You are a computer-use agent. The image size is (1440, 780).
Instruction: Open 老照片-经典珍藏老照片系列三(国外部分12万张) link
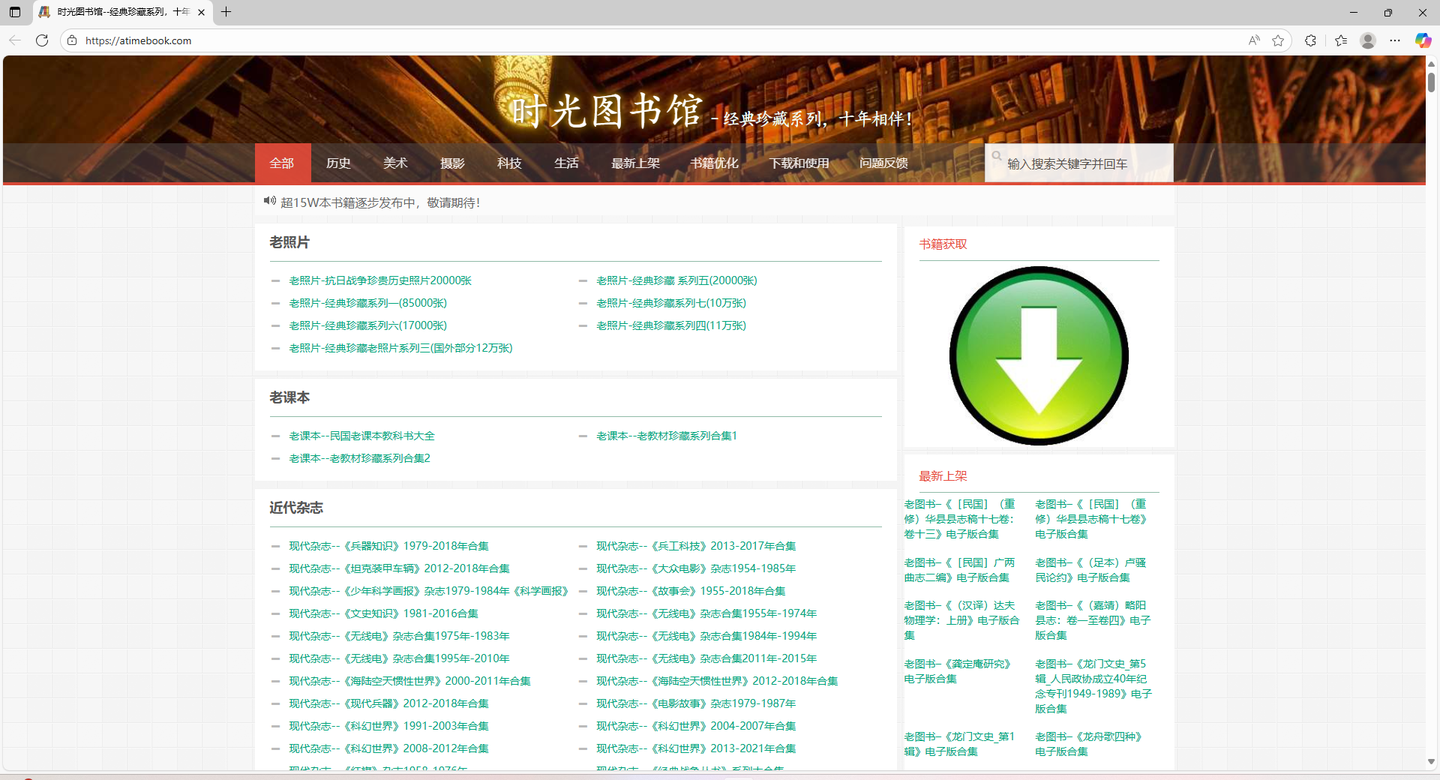(401, 348)
